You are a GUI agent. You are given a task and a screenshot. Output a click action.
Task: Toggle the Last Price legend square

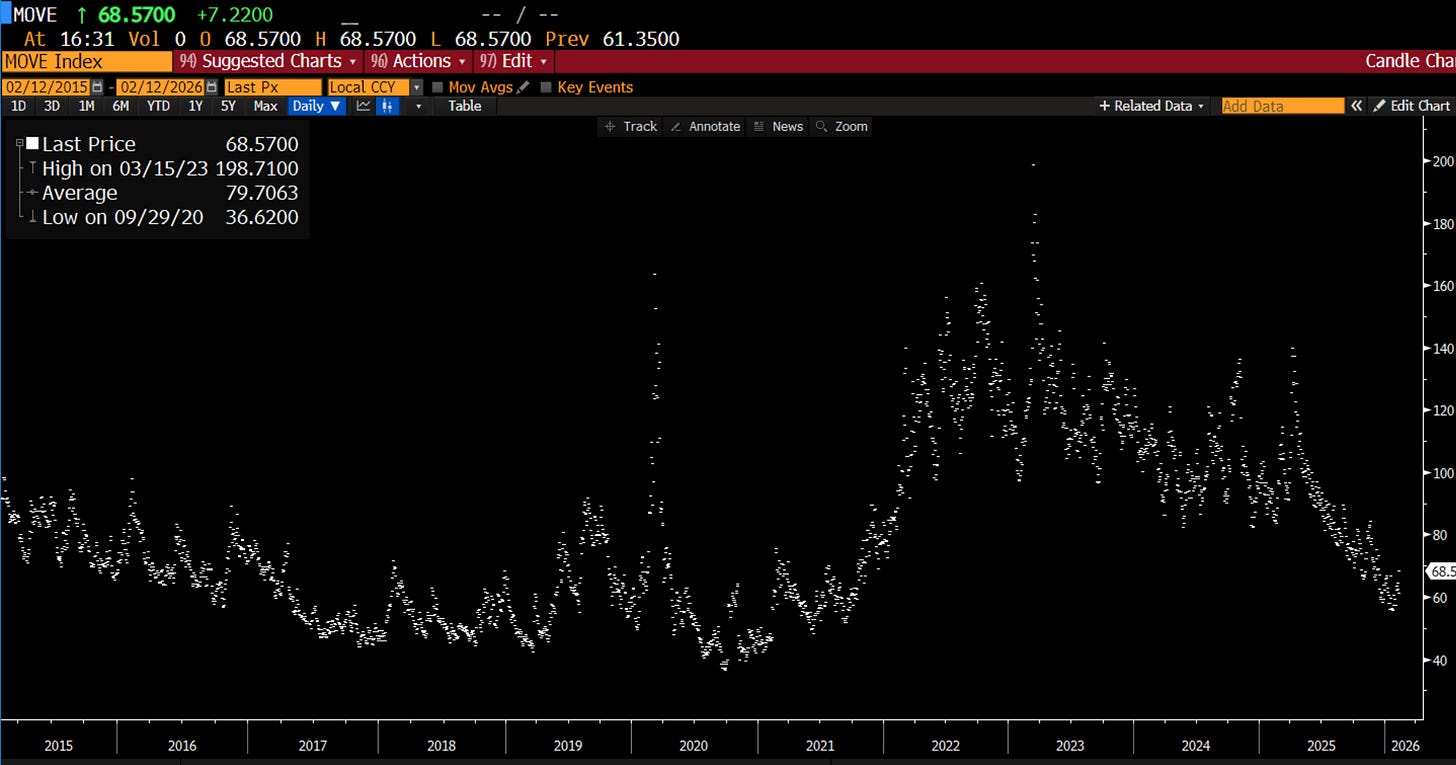click(33, 145)
